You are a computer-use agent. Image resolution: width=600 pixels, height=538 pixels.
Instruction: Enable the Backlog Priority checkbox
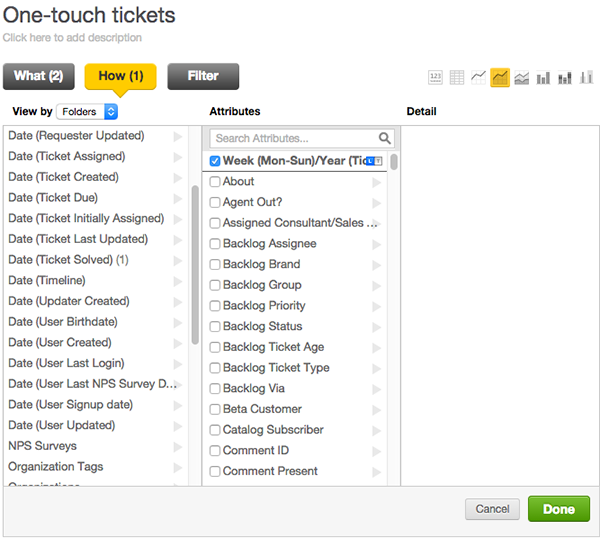(215, 306)
